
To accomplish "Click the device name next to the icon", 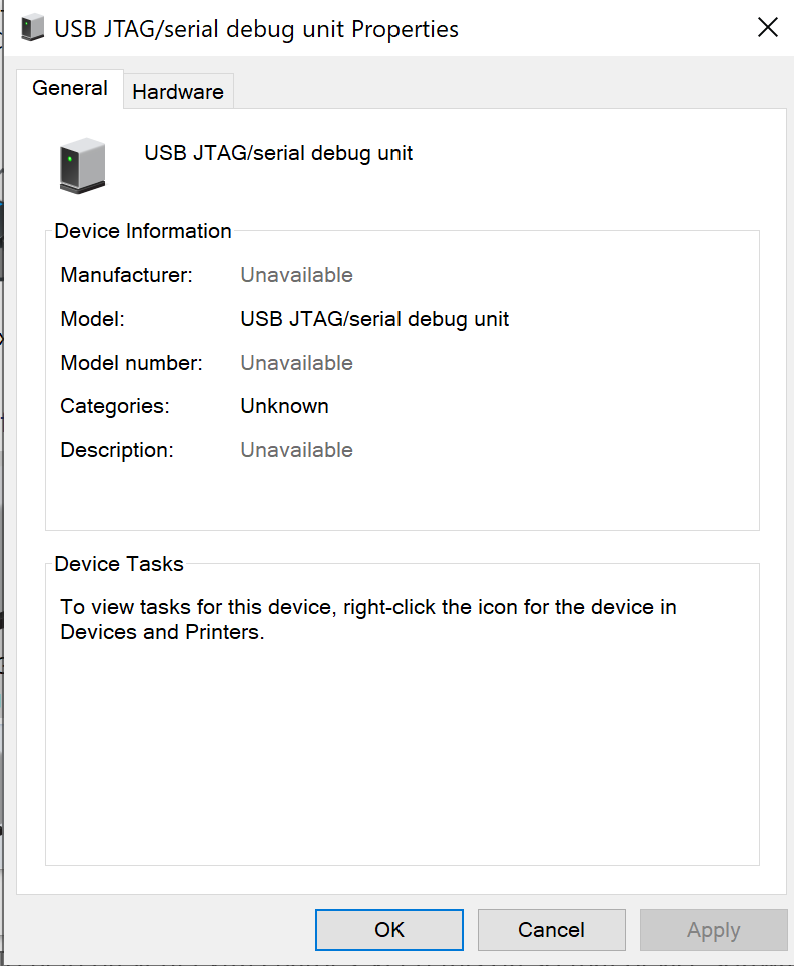I will click(279, 153).
